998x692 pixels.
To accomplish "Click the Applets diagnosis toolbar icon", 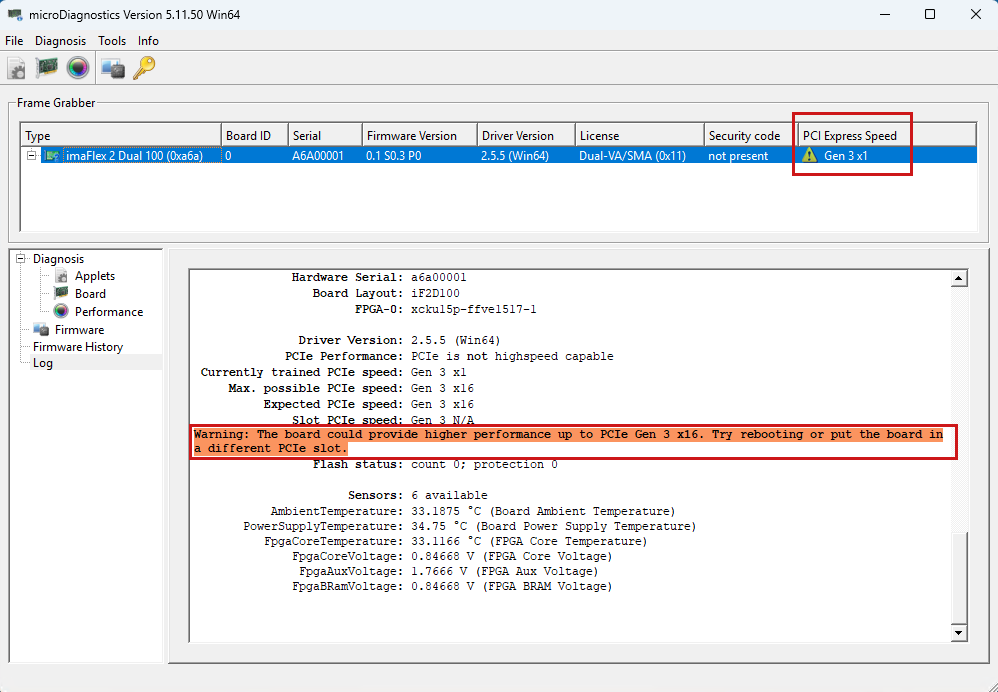I will click(17, 68).
